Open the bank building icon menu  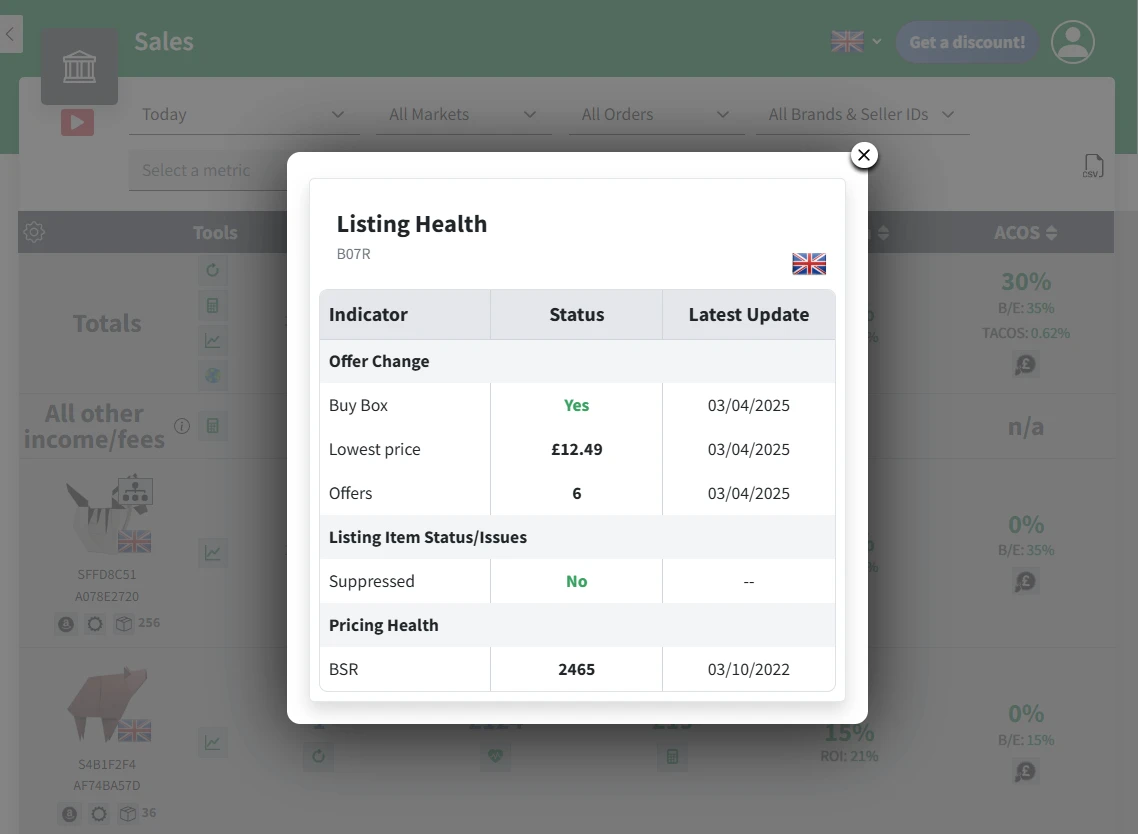[79, 67]
